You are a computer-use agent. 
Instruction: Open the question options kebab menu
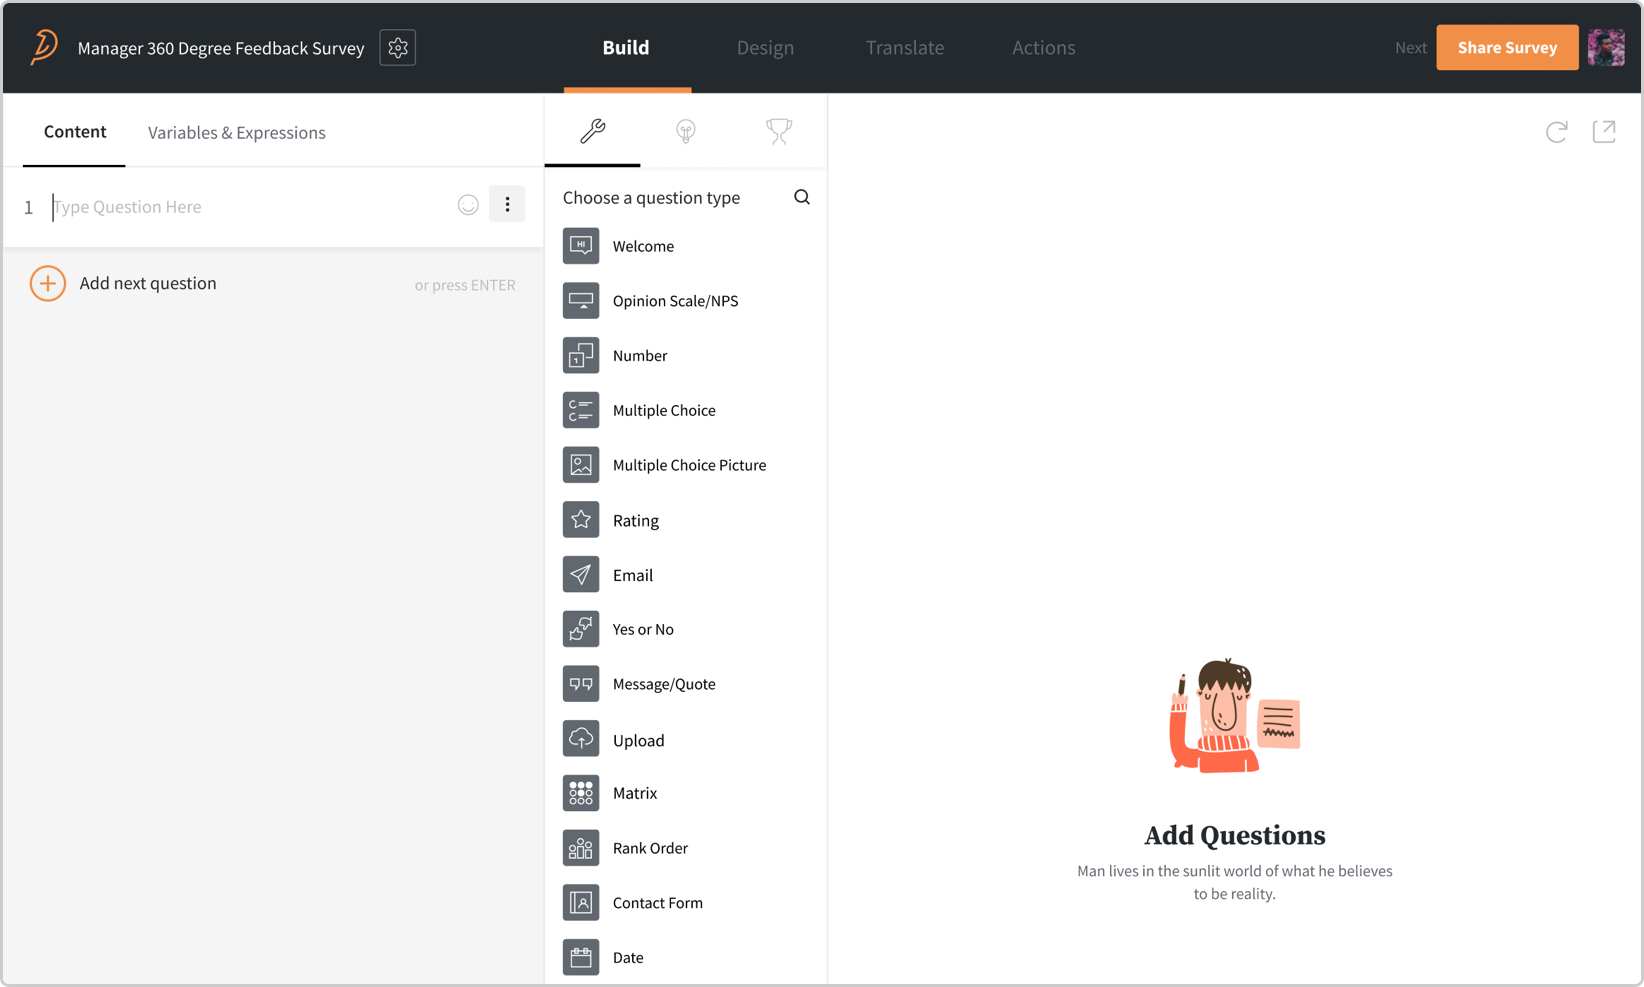pyautogui.click(x=507, y=203)
